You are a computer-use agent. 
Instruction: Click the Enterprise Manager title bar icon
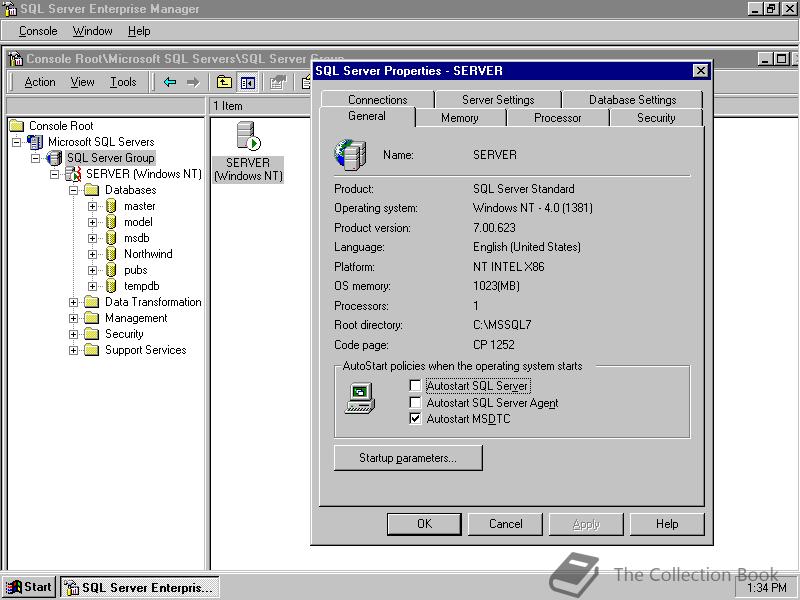(10, 9)
